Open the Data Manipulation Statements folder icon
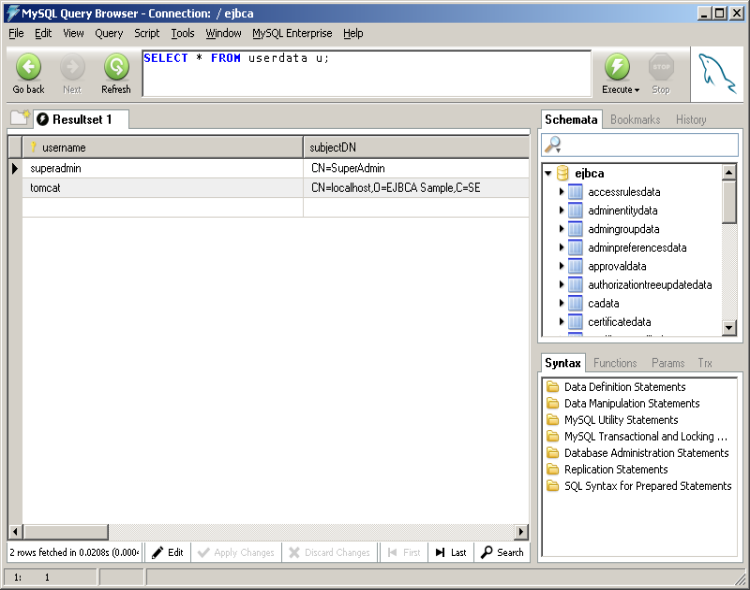This screenshot has width=750, height=590. point(553,403)
